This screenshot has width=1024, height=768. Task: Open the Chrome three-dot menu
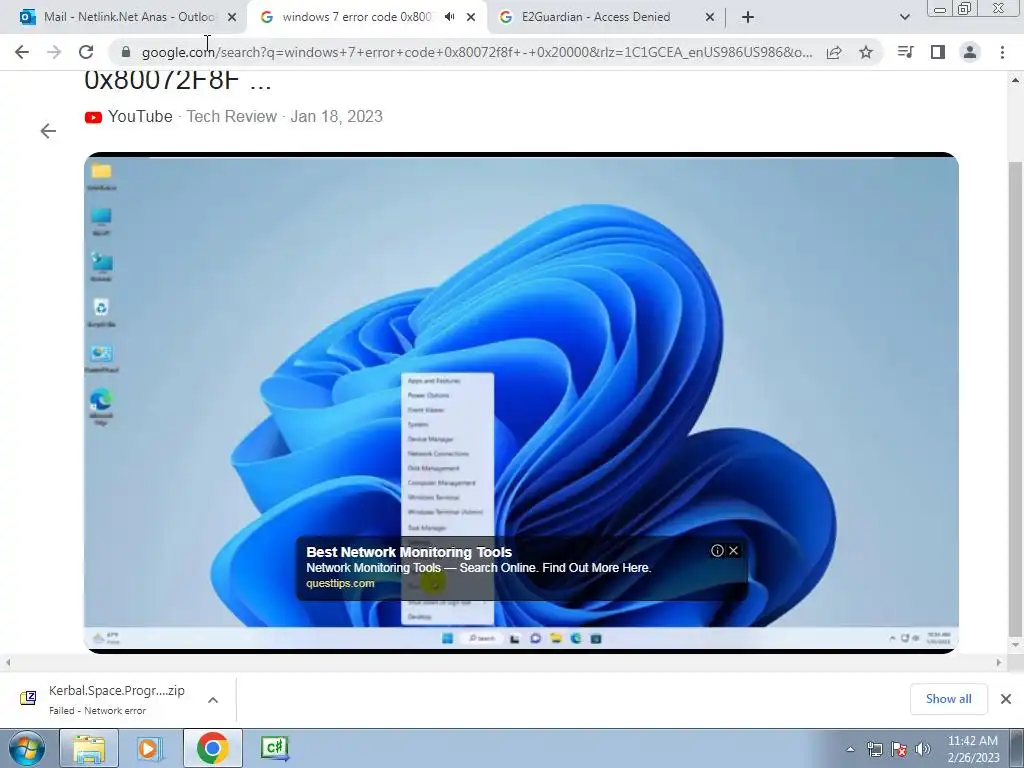pos(1002,52)
